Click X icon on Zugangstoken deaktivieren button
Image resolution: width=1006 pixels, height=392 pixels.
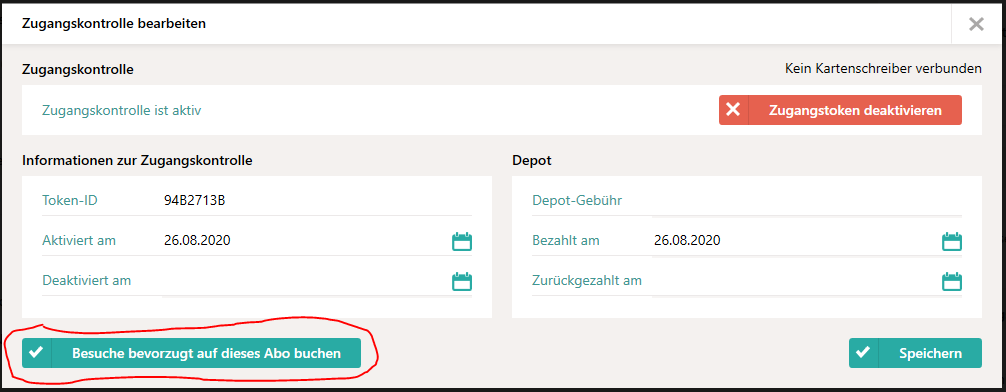click(x=733, y=110)
